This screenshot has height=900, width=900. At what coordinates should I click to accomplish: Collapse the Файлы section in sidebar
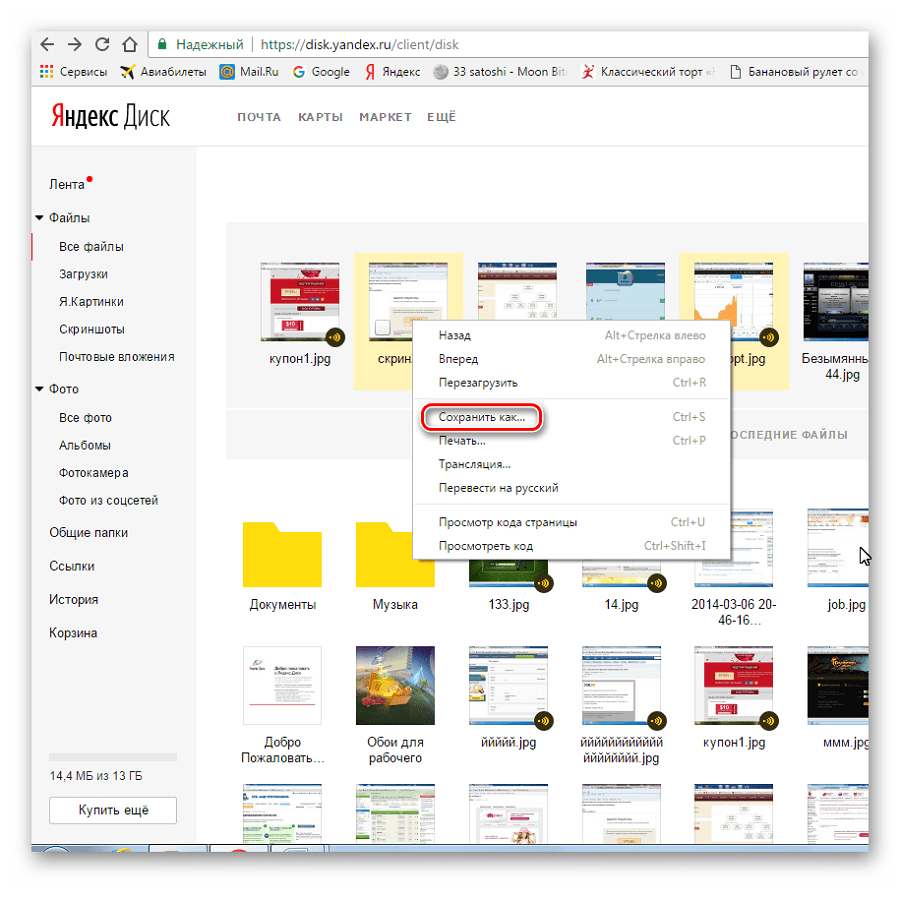[x=40, y=218]
